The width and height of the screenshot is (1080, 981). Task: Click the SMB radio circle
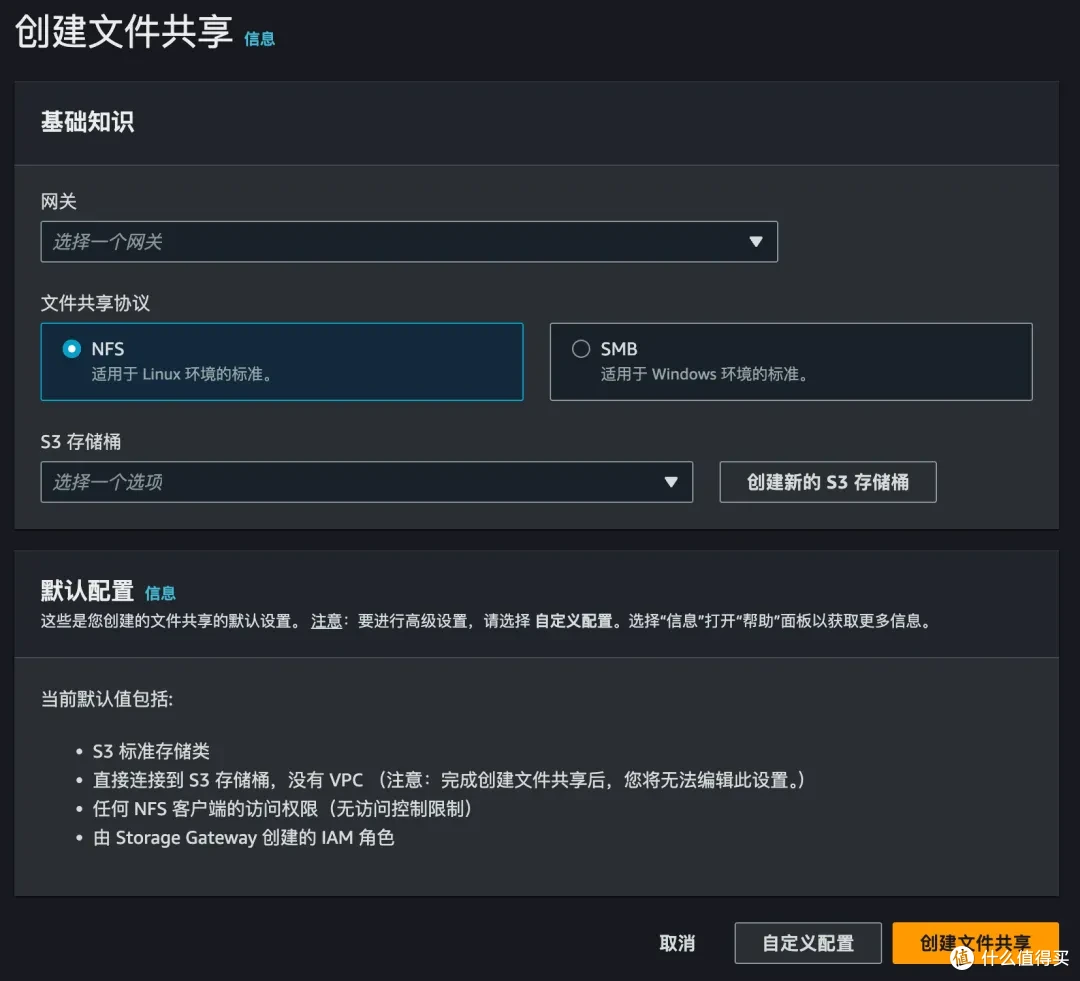point(581,348)
